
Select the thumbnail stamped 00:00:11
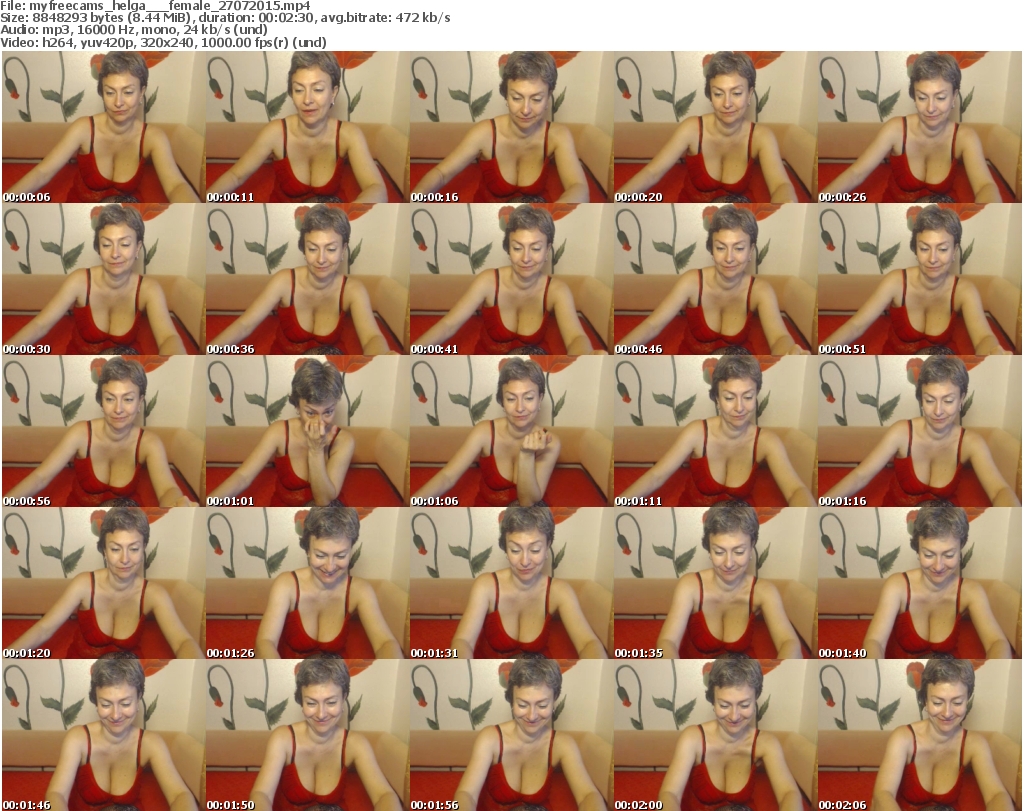click(x=308, y=127)
